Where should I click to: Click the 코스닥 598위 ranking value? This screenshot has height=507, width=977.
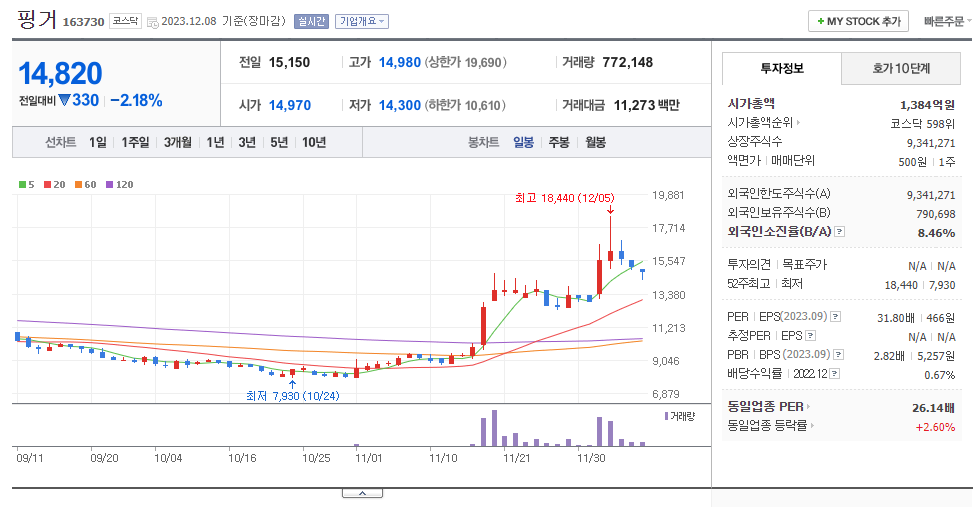922,124
